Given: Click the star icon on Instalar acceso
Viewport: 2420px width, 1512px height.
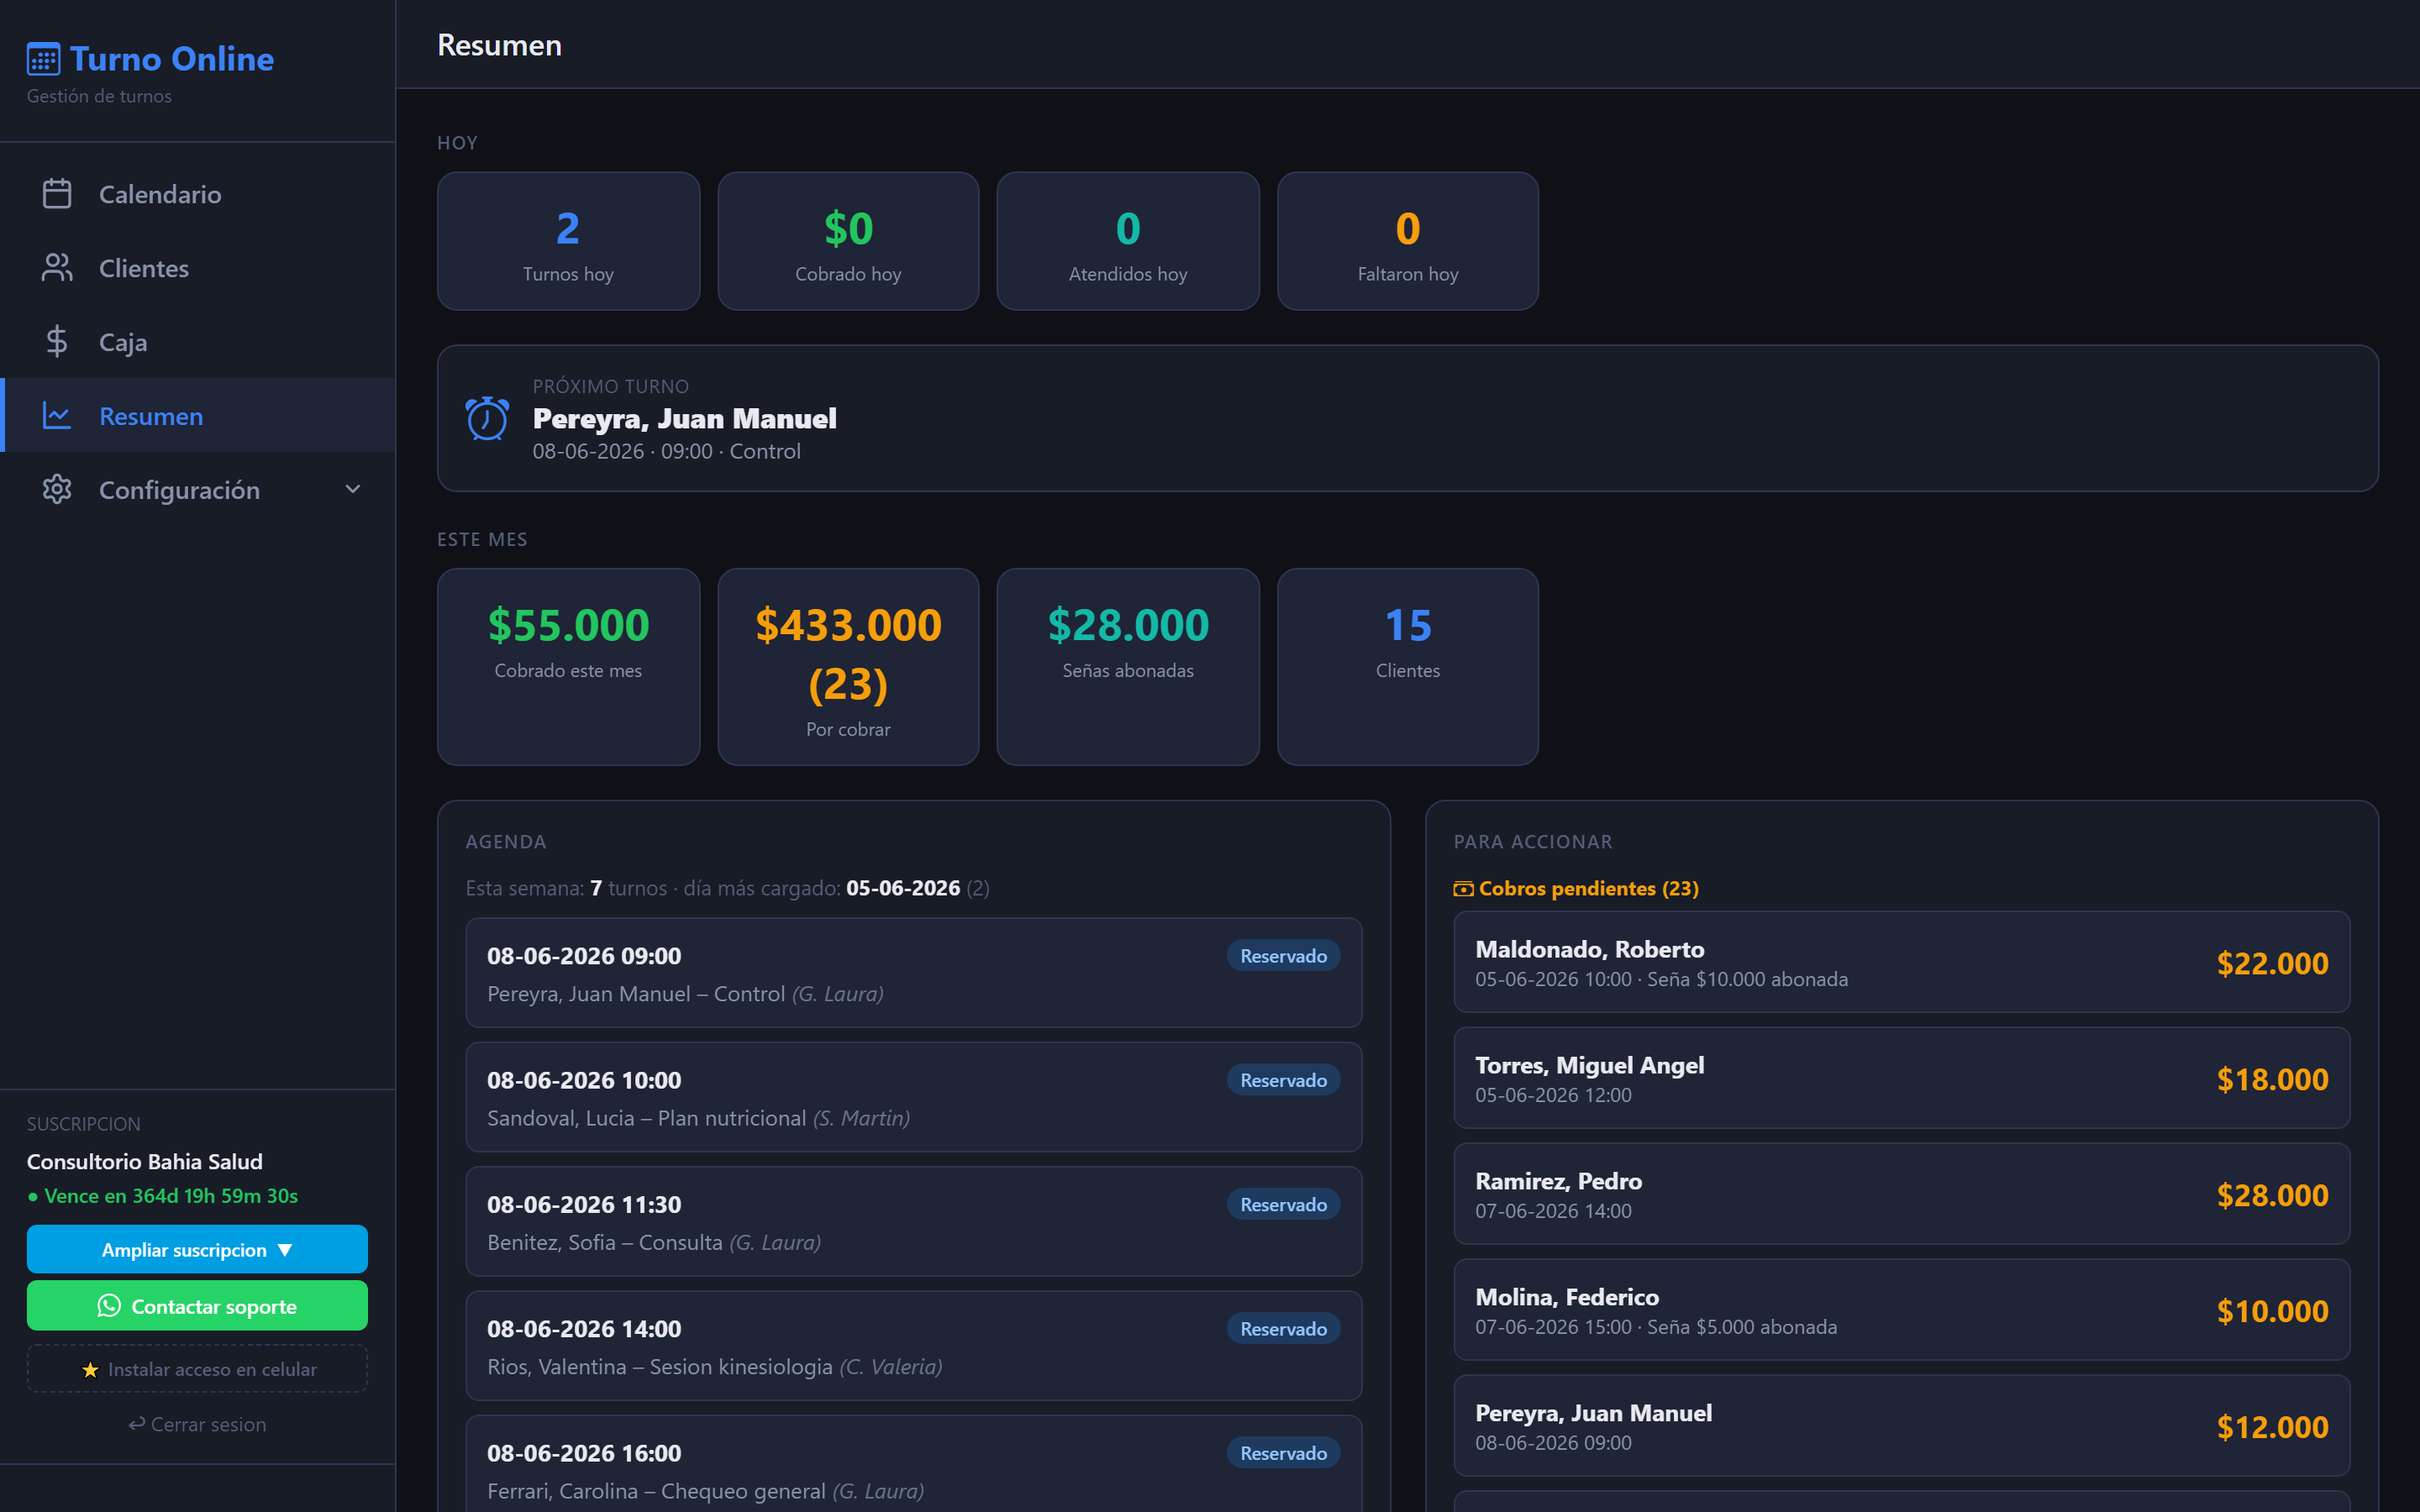Looking at the screenshot, I should click(x=90, y=1370).
